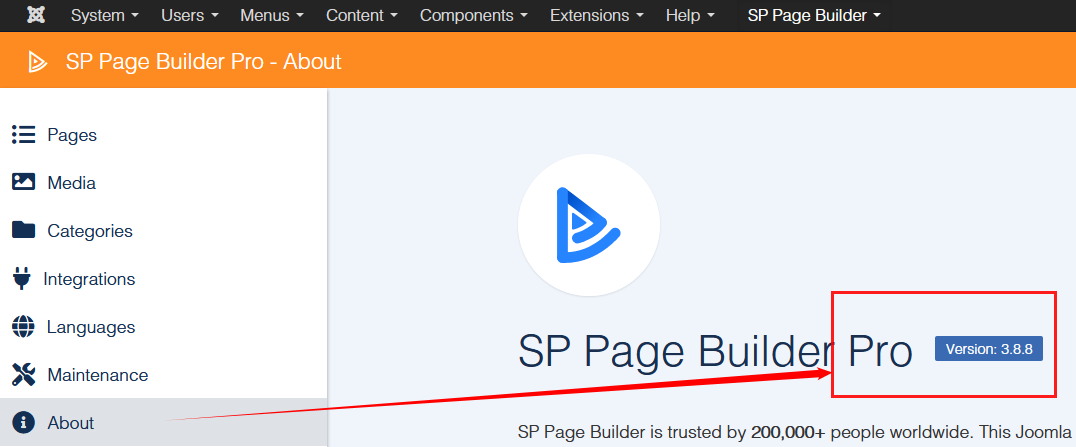Click the SP Page Builder Pro heading

(715, 352)
